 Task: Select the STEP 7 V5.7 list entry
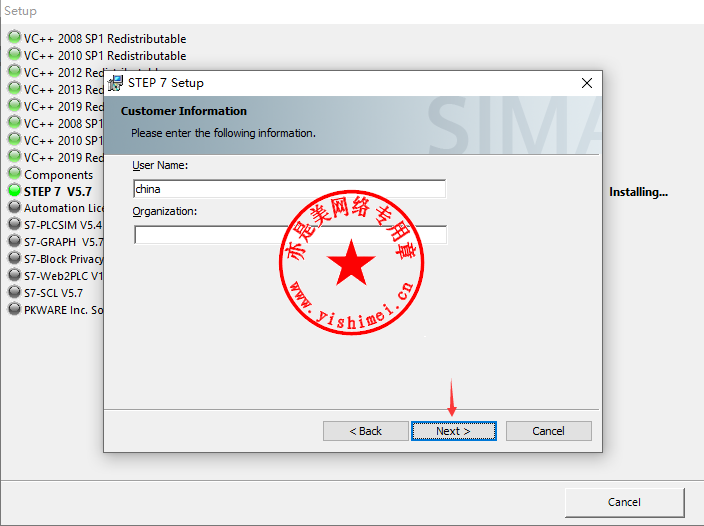tap(58, 192)
